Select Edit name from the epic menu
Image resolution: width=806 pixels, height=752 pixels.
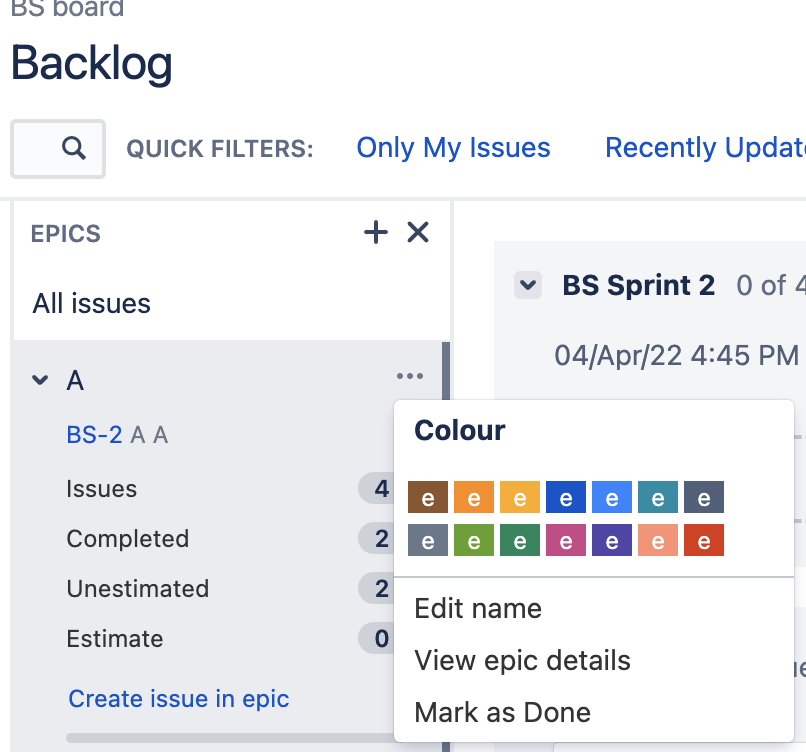point(477,608)
